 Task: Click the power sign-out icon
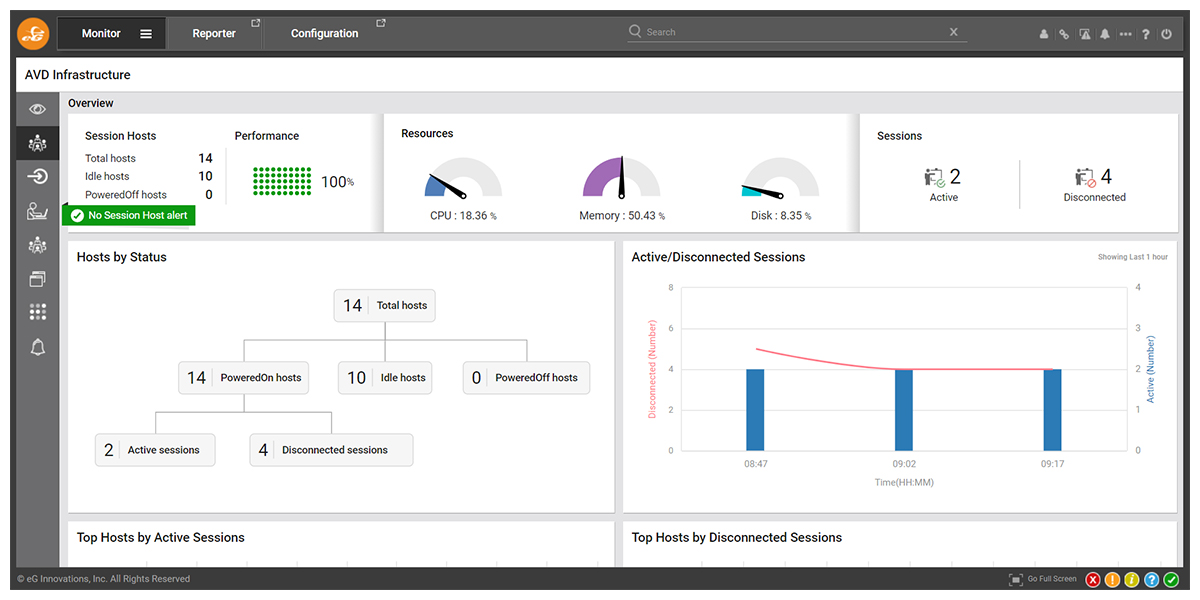coord(1166,34)
